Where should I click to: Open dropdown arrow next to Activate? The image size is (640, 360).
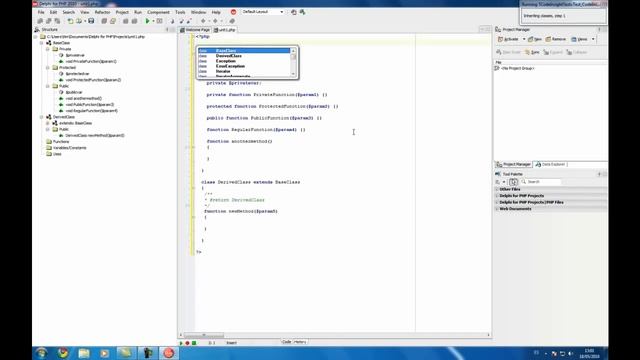[524, 39]
